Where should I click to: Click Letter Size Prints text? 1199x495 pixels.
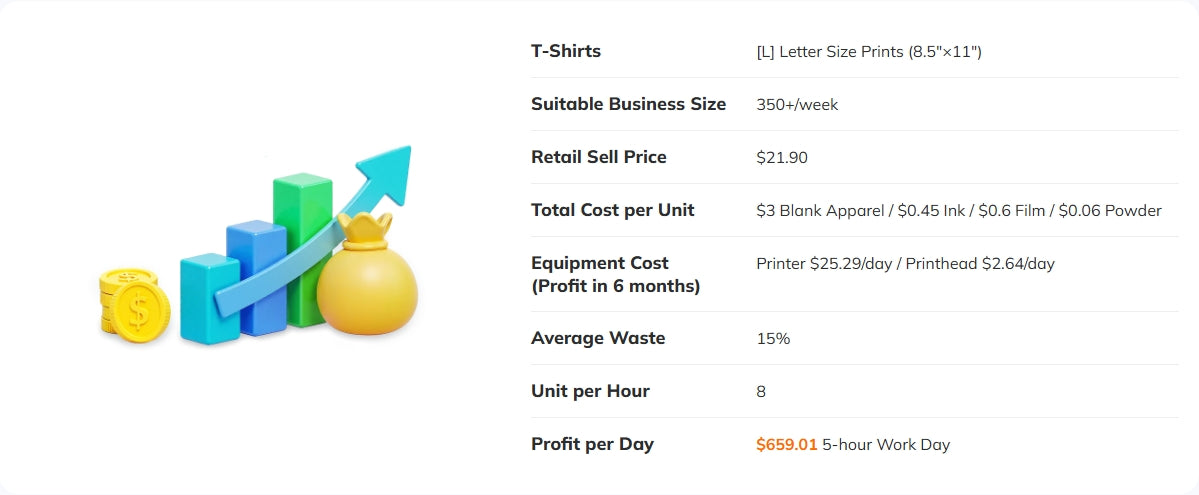tap(869, 51)
